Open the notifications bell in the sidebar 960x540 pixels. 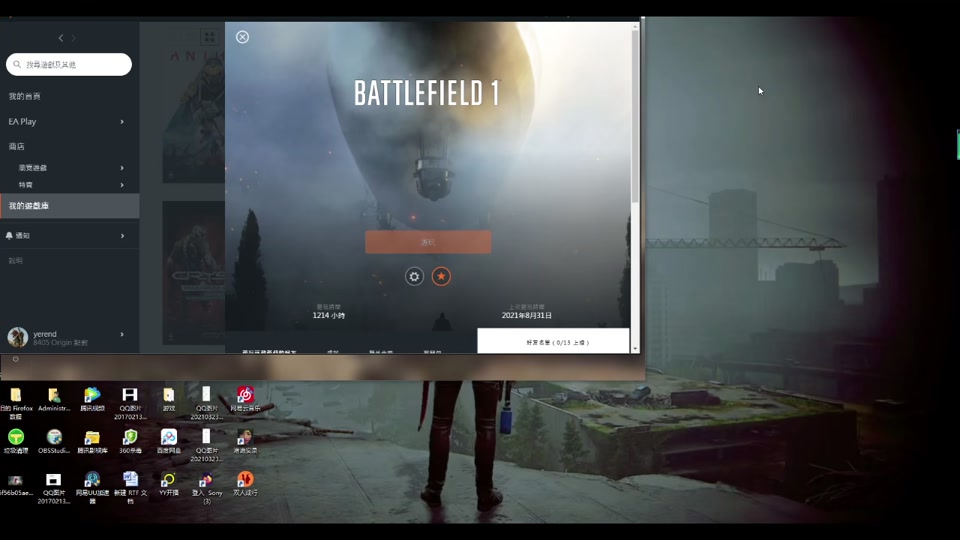pos(9,236)
